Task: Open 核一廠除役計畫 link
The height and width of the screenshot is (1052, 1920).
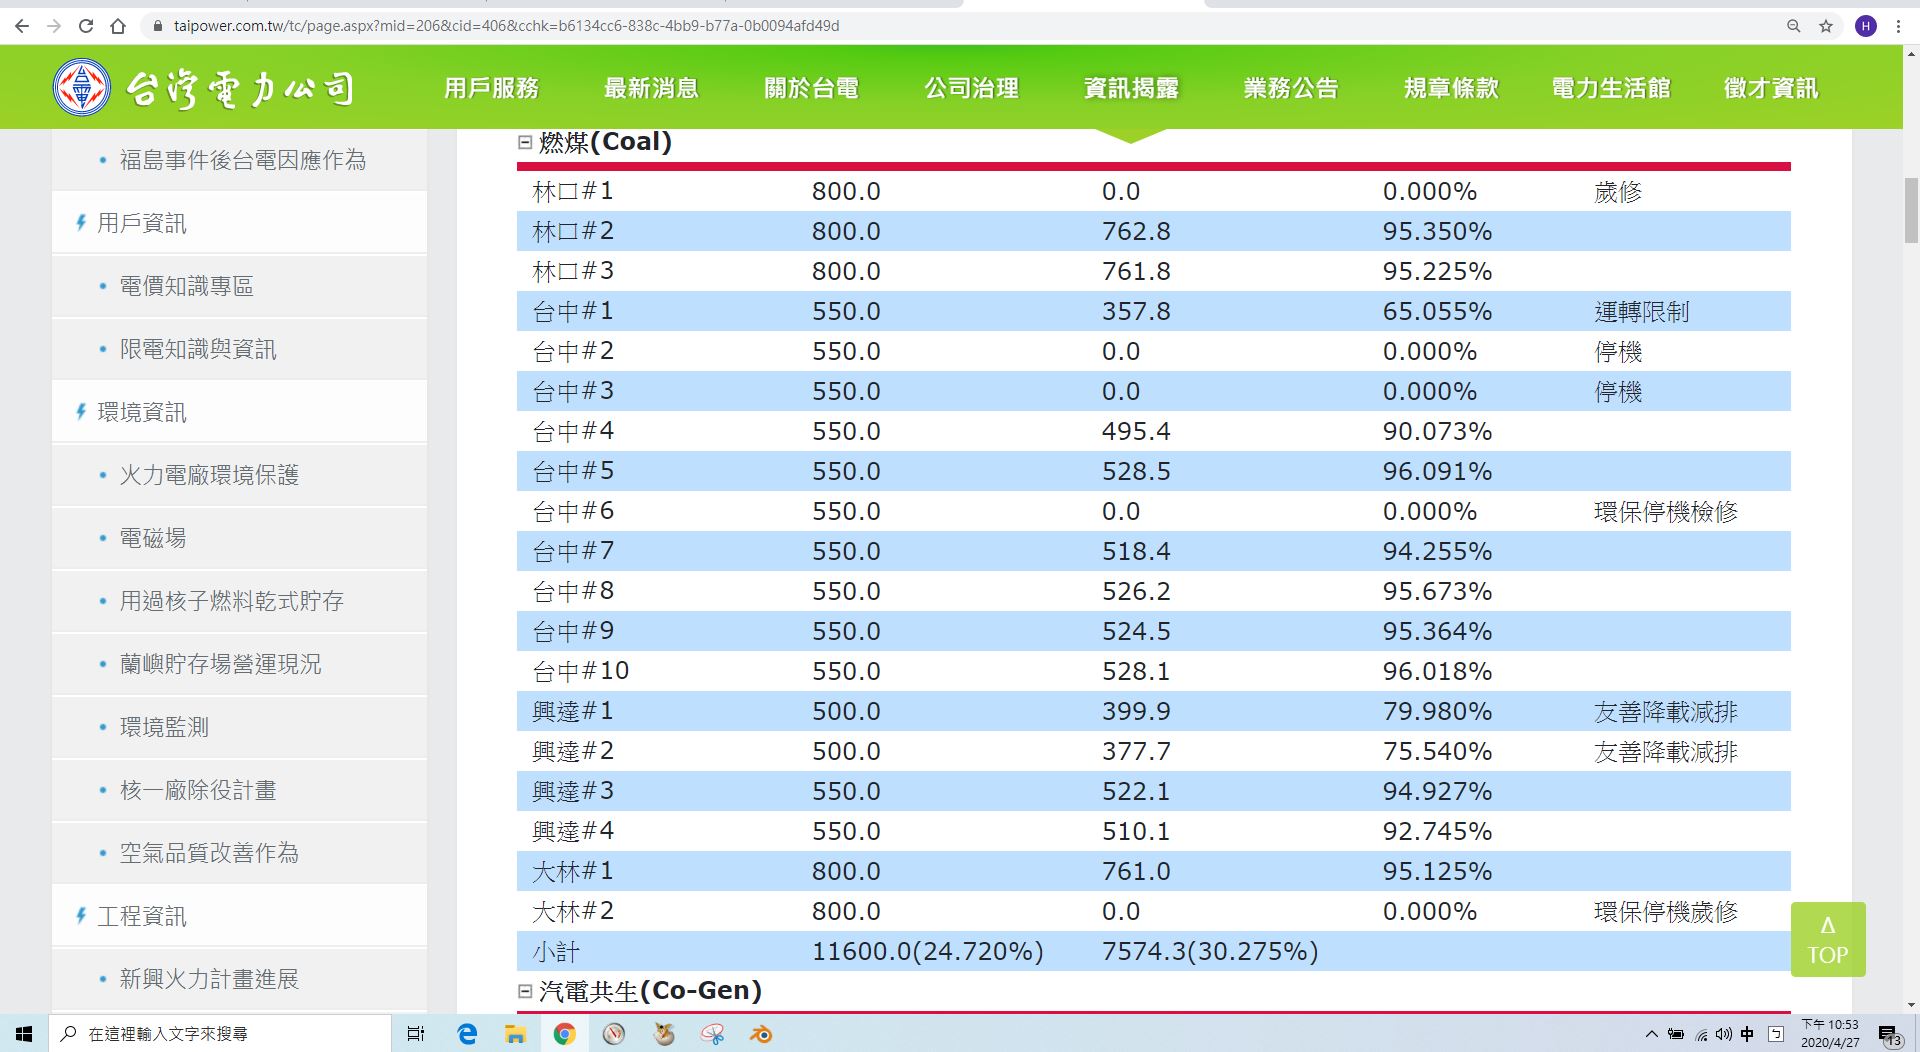Action: coord(198,790)
